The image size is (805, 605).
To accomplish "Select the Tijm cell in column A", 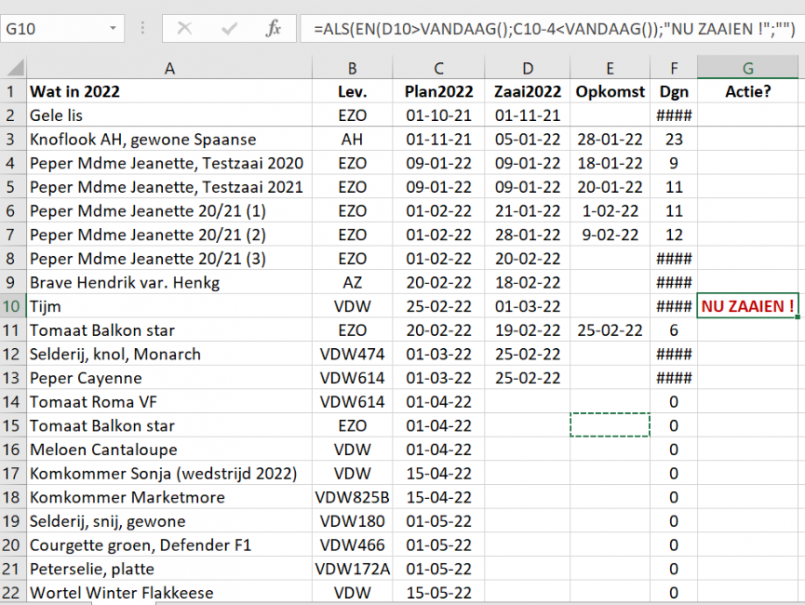I will coord(169,306).
